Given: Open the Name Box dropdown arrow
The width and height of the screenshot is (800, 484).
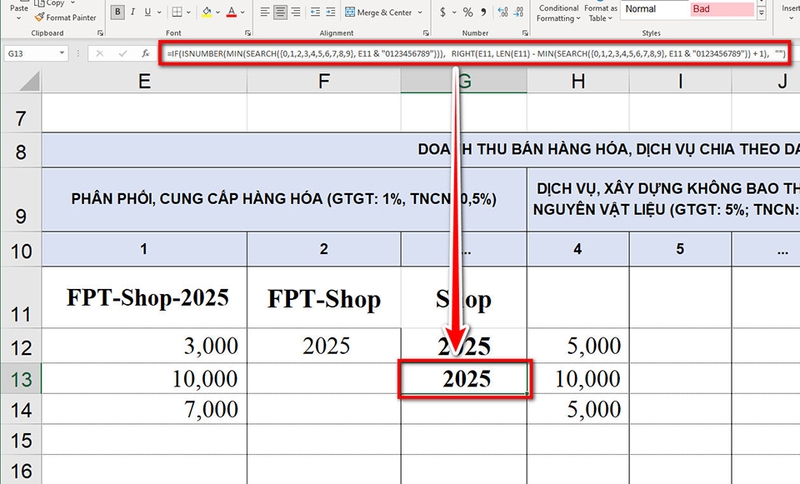Looking at the screenshot, I should click(x=62, y=53).
